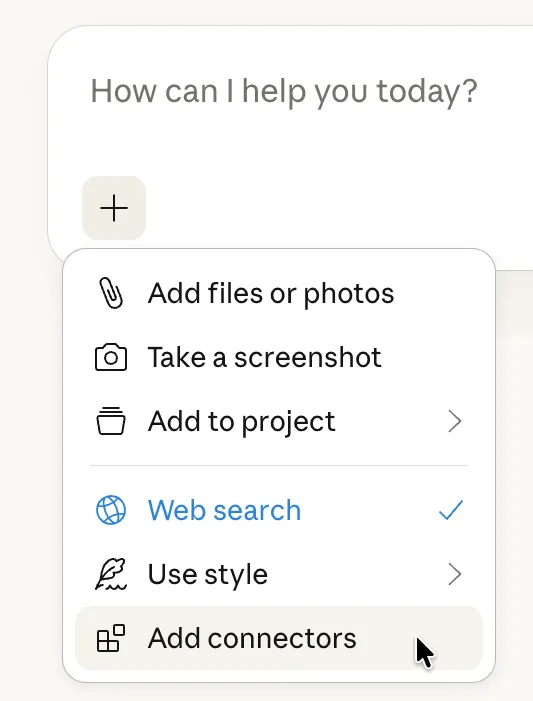Click the Web search label
The image size is (533, 701).
224,510
